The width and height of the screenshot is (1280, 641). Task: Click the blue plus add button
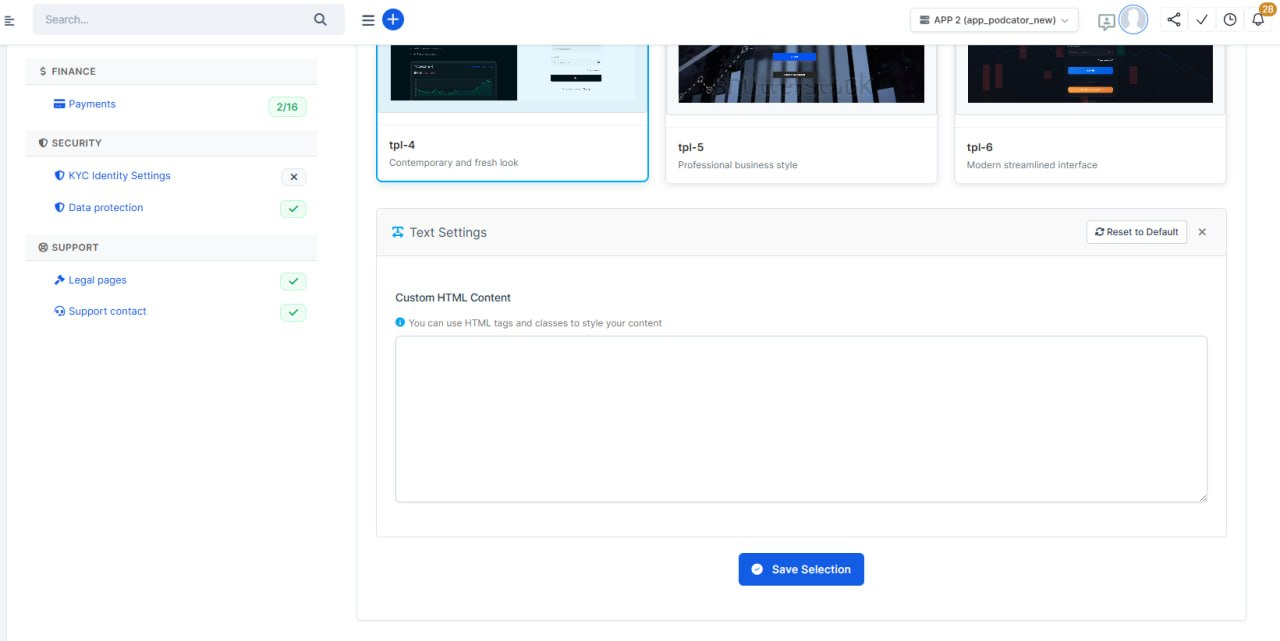click(393, 20)
